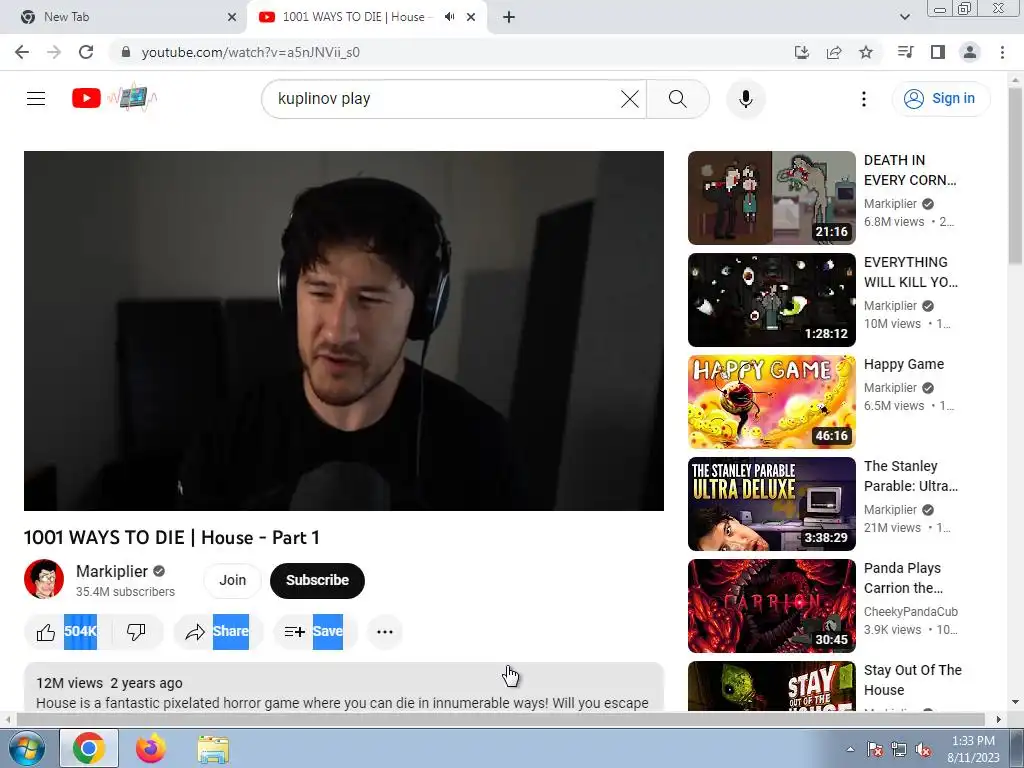The height and width of the screenshot is (768, 1024).
Task: Open a new browser tab with plus
Action: click(509, 17)
